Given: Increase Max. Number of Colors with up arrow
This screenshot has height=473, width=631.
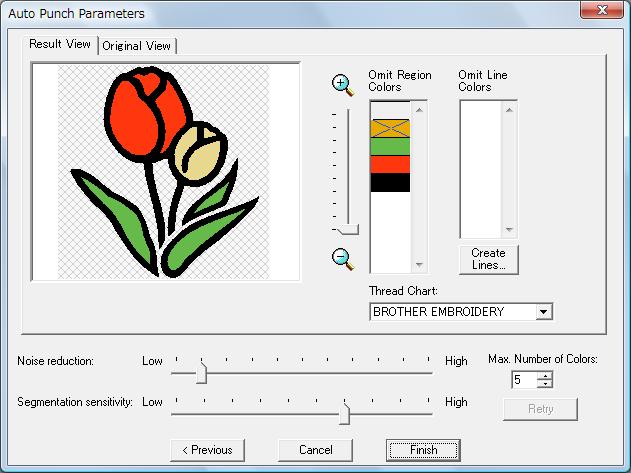Looking at the screenshot, I should pyautogui.click(x=545, y=376).
